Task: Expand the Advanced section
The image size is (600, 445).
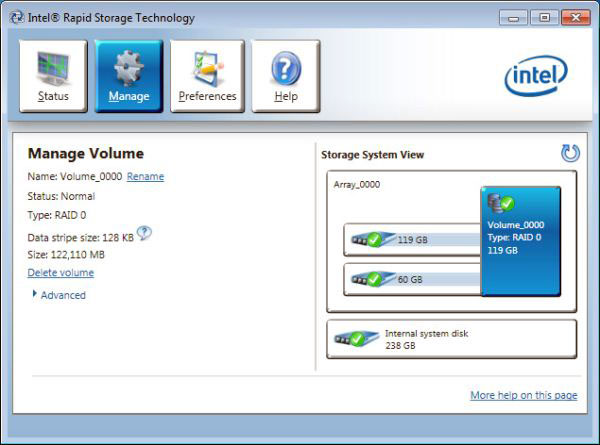Action: (59, 295)
